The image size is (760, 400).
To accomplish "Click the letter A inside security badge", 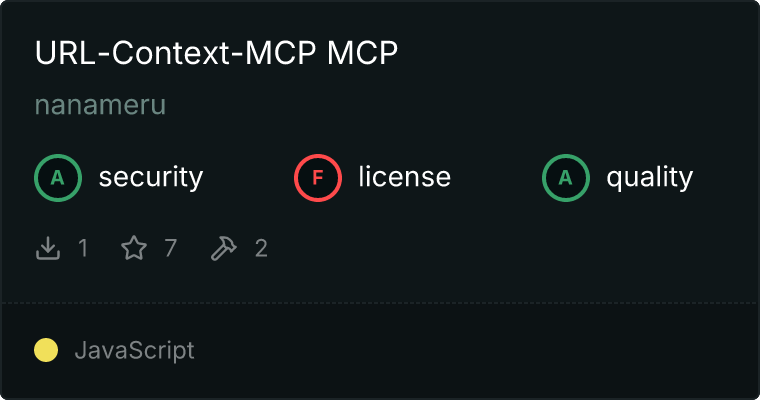I will (x=58, y=178).
